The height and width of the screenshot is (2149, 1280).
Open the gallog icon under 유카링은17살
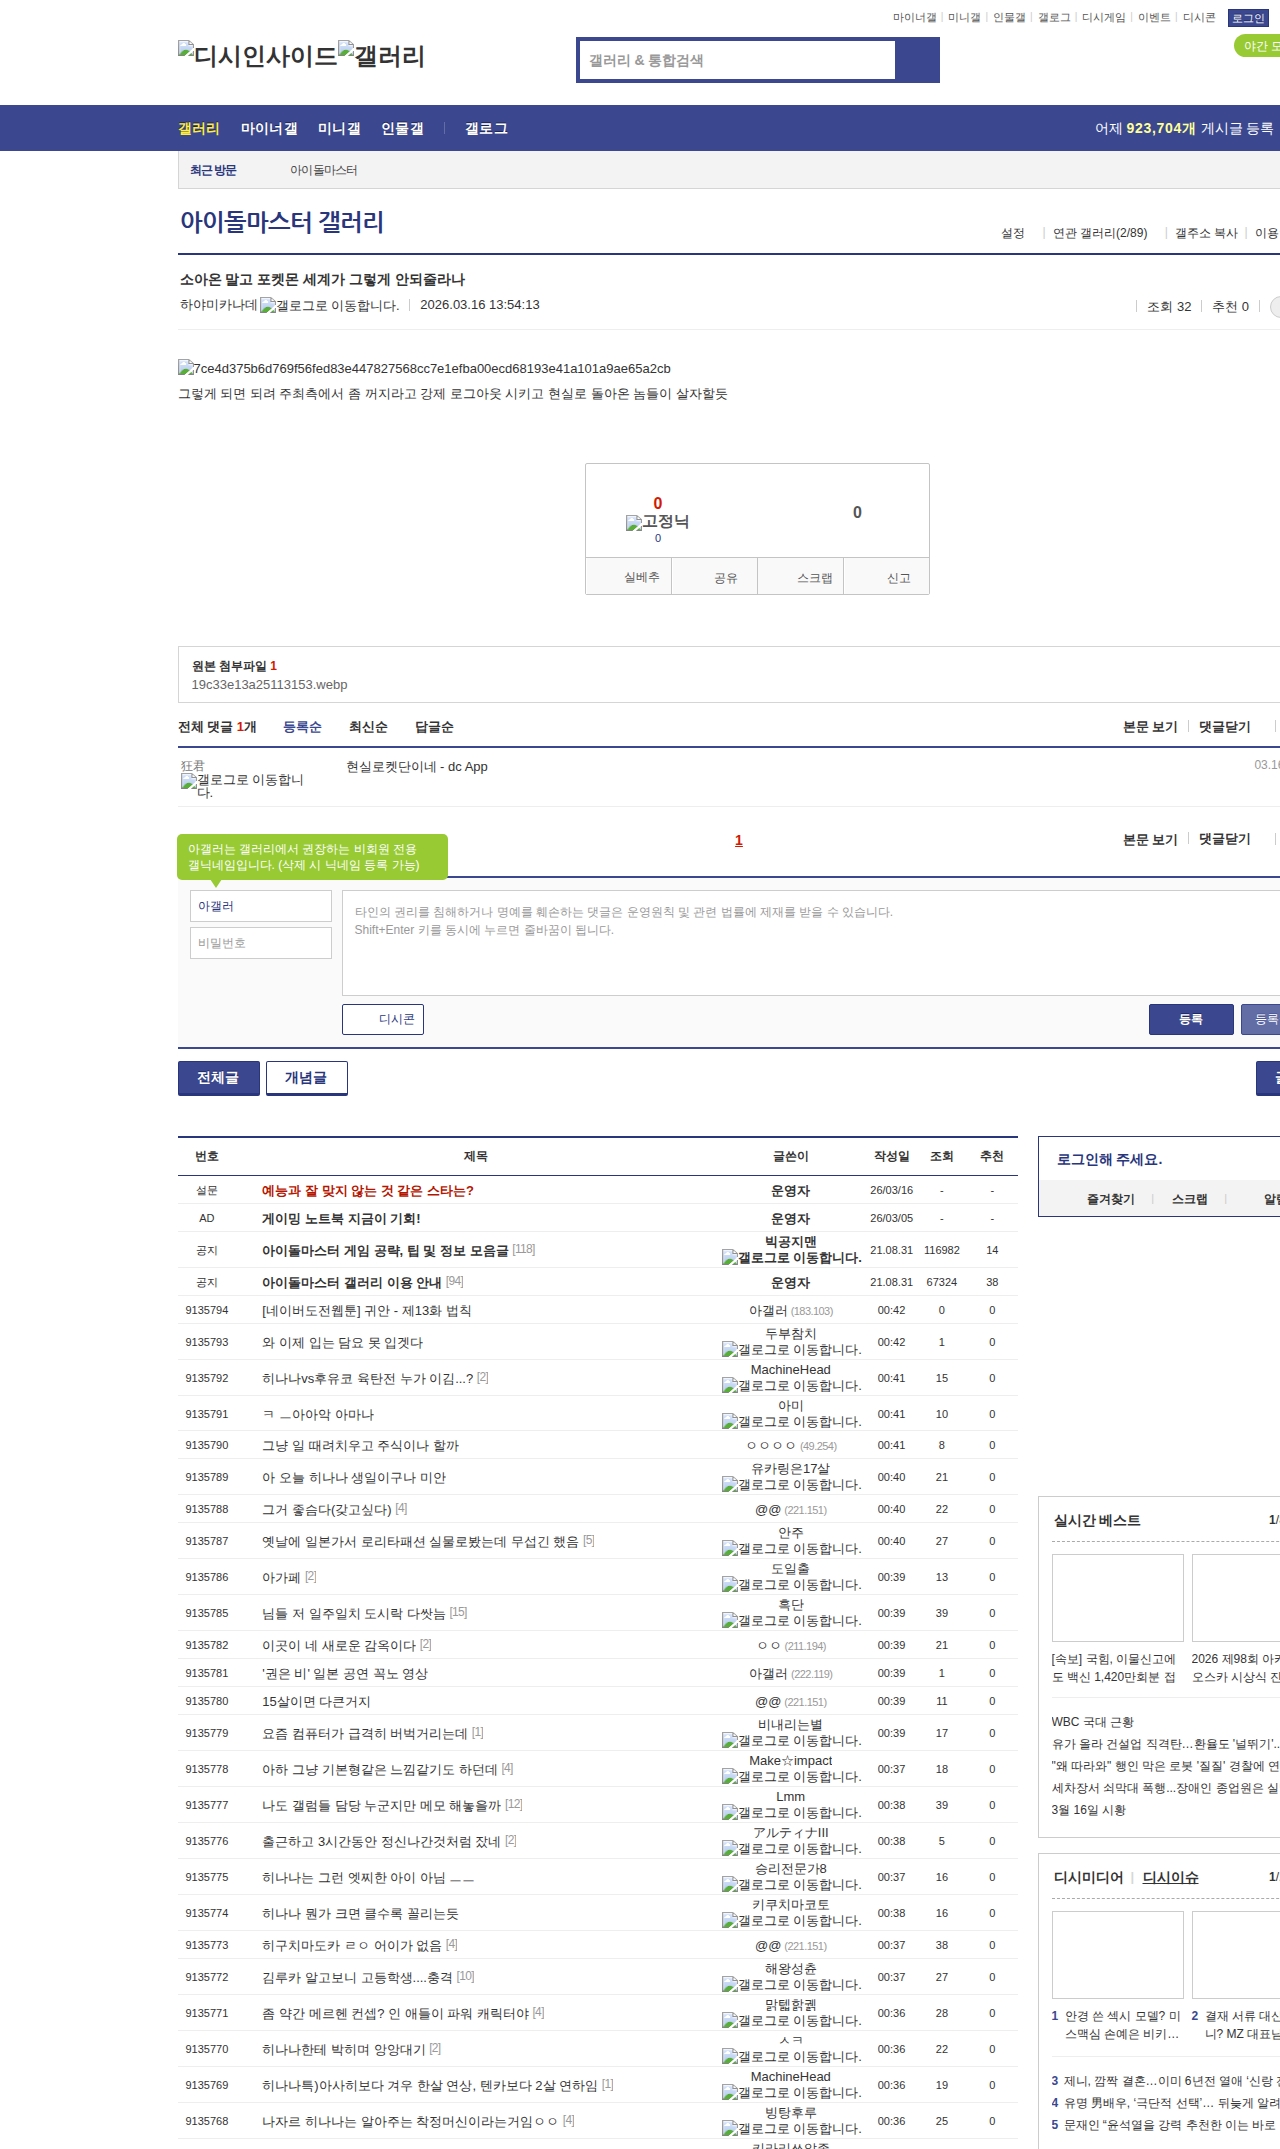tap(791, 1485)
